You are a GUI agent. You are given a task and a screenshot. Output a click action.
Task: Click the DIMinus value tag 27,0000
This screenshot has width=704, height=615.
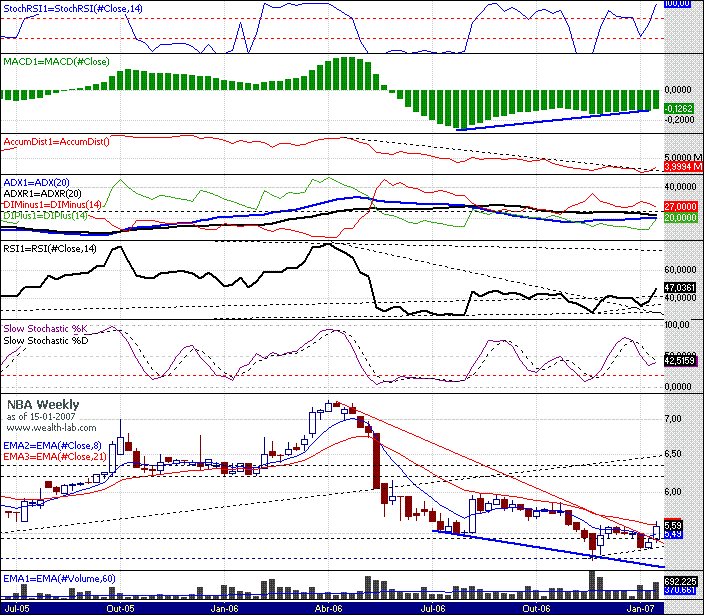(x=680, y=206)
